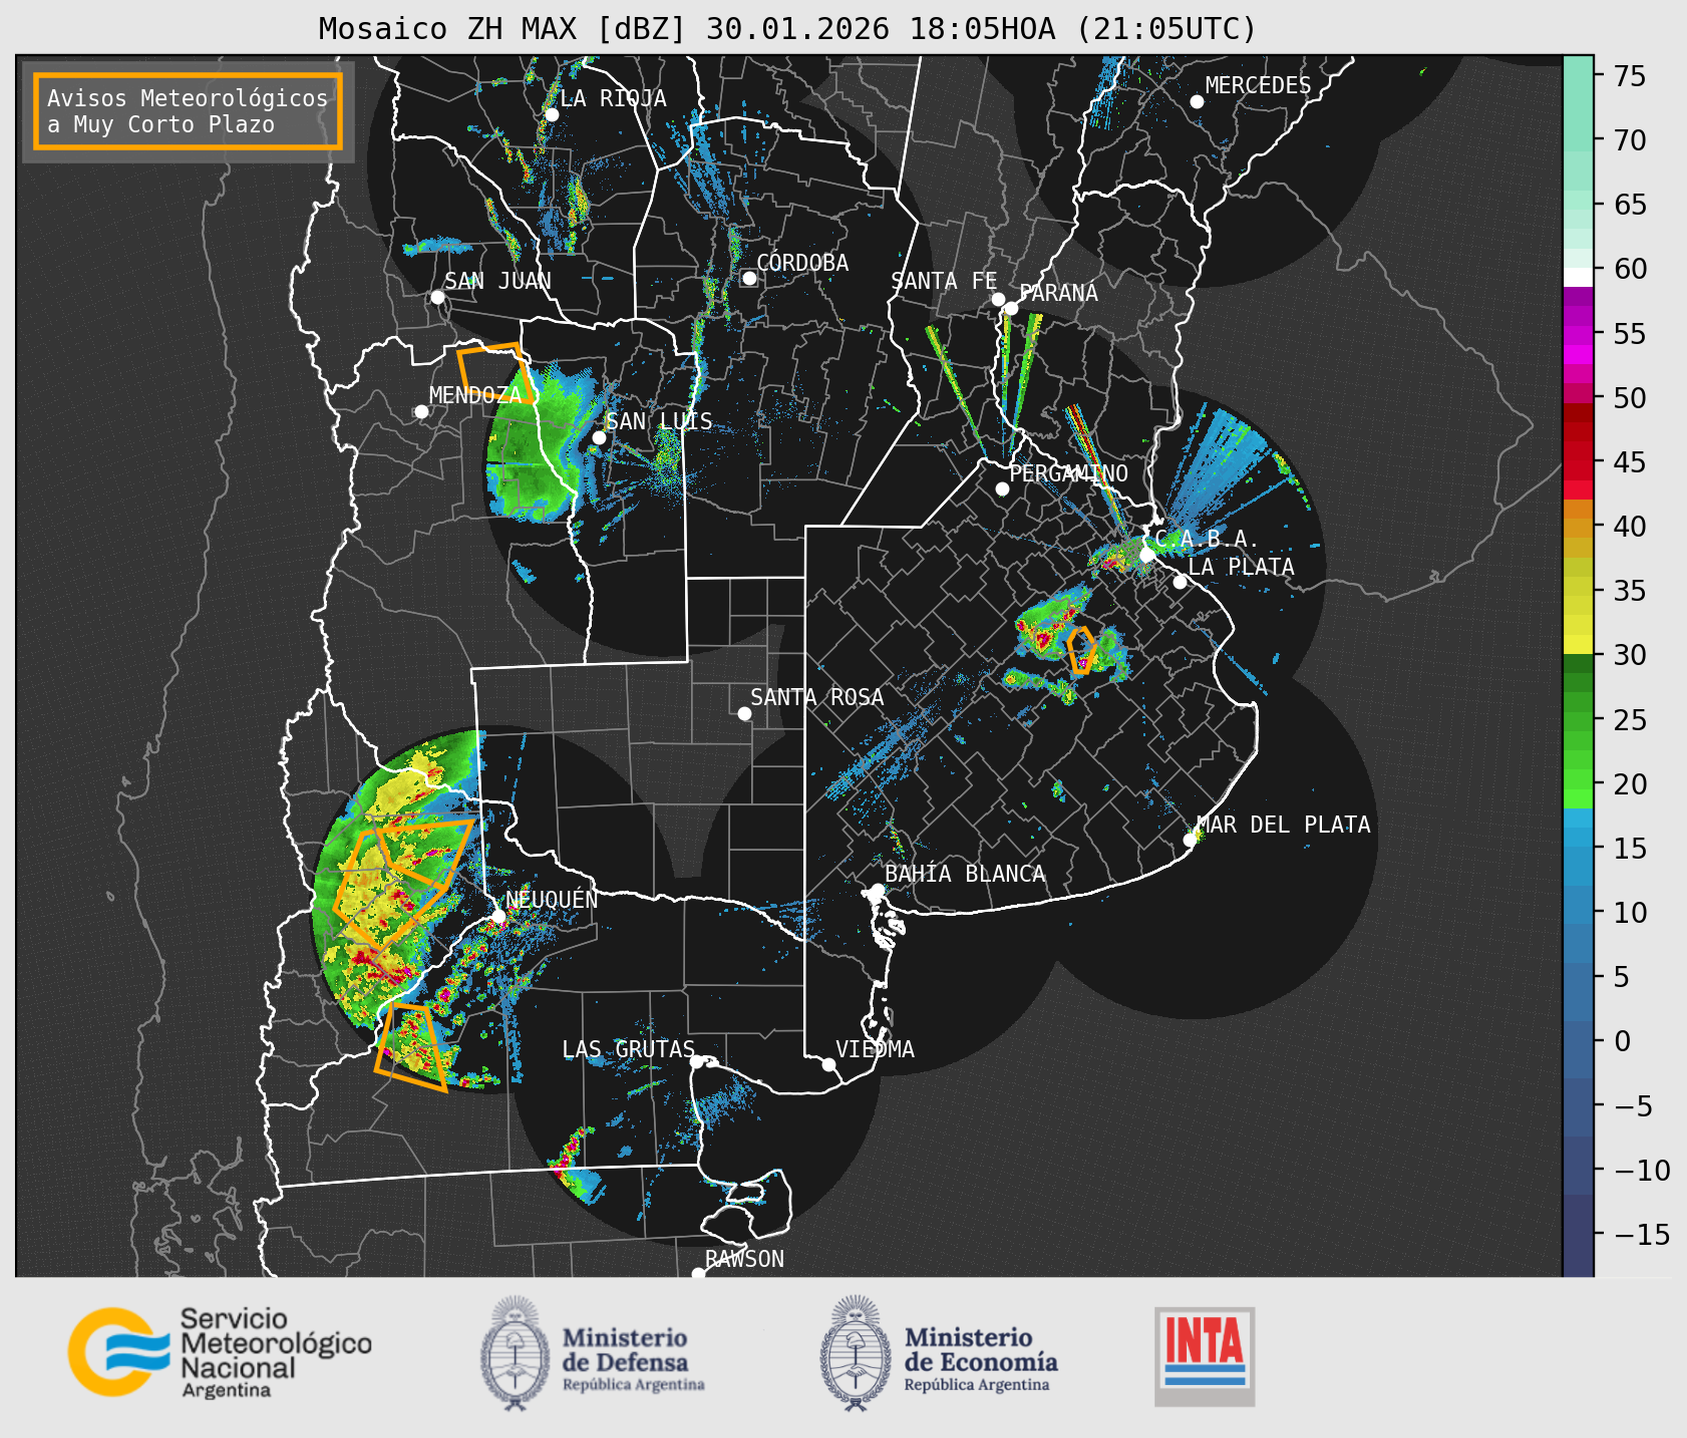The width and height of the screenshot is (1687, 1438).
Task: Click the "30.01.2026" date in the title
Action: (x=797, y=29)
